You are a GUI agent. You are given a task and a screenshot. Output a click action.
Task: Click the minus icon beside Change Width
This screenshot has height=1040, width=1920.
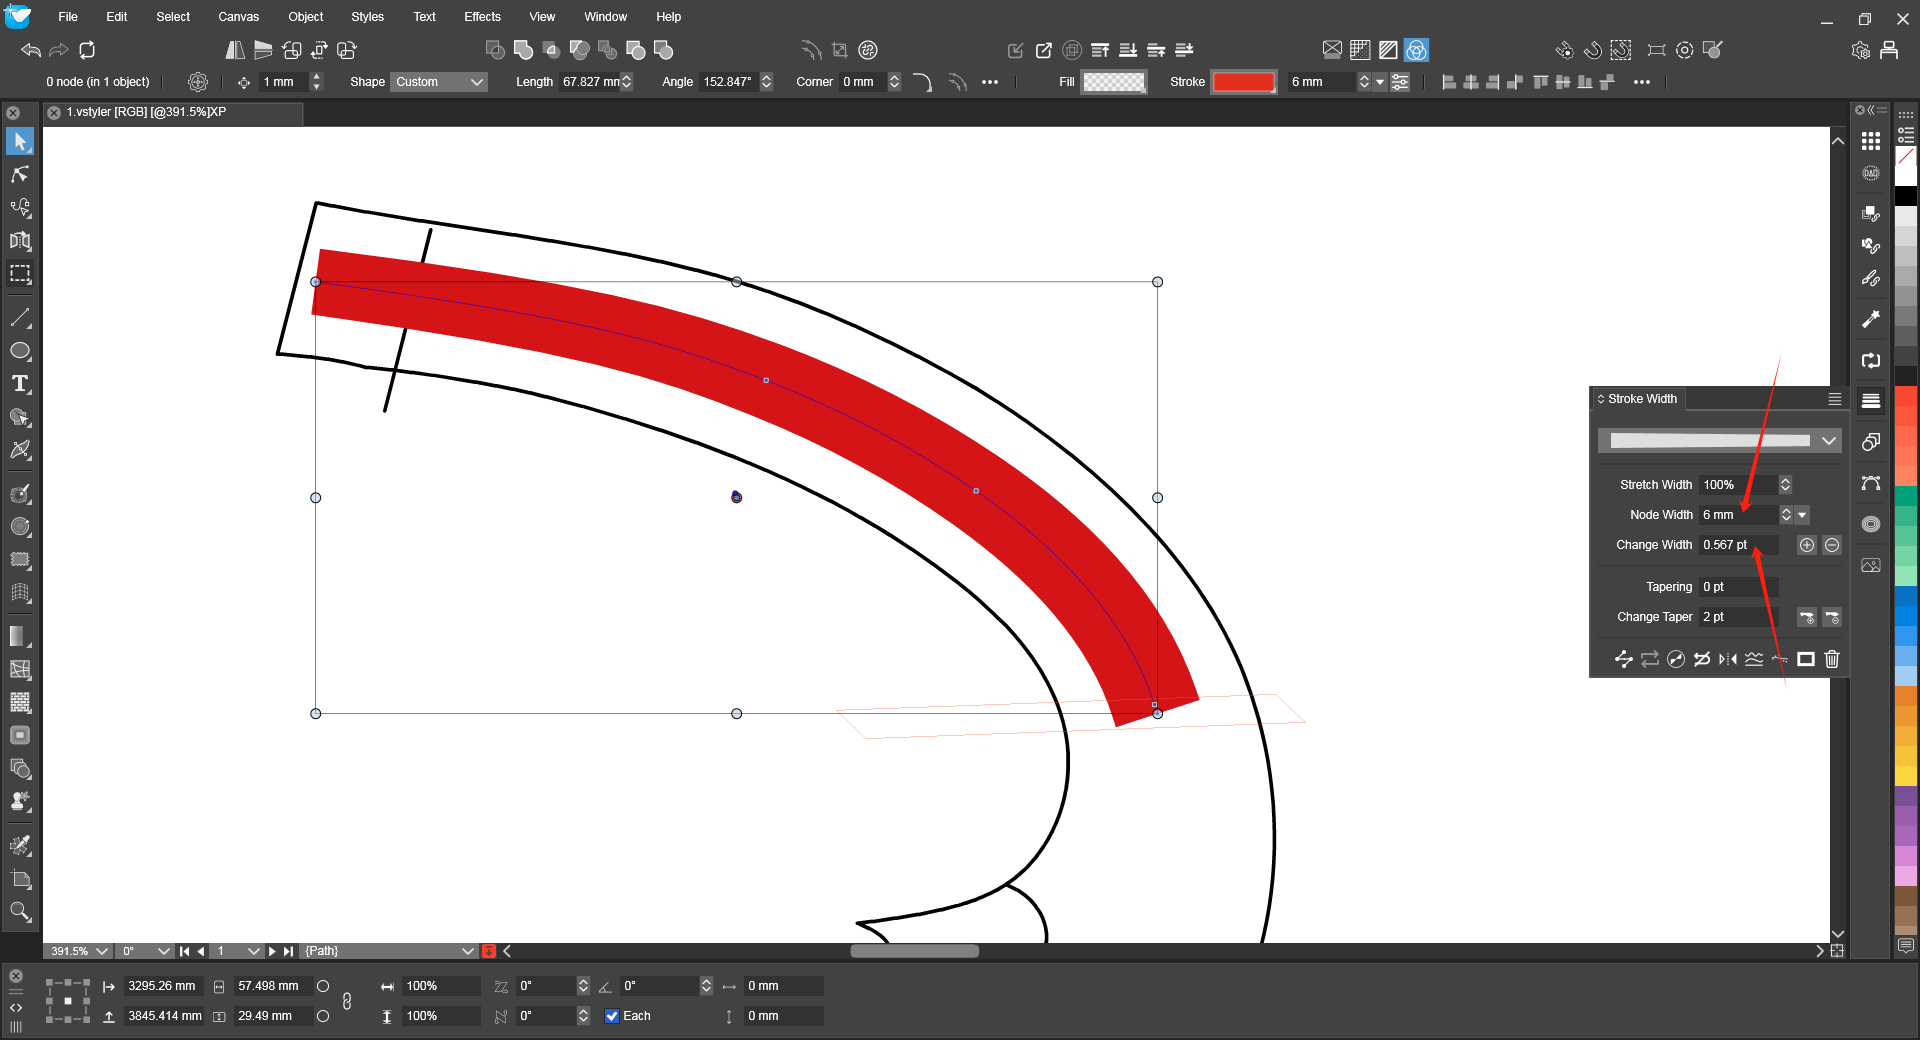coord(1832,545)
